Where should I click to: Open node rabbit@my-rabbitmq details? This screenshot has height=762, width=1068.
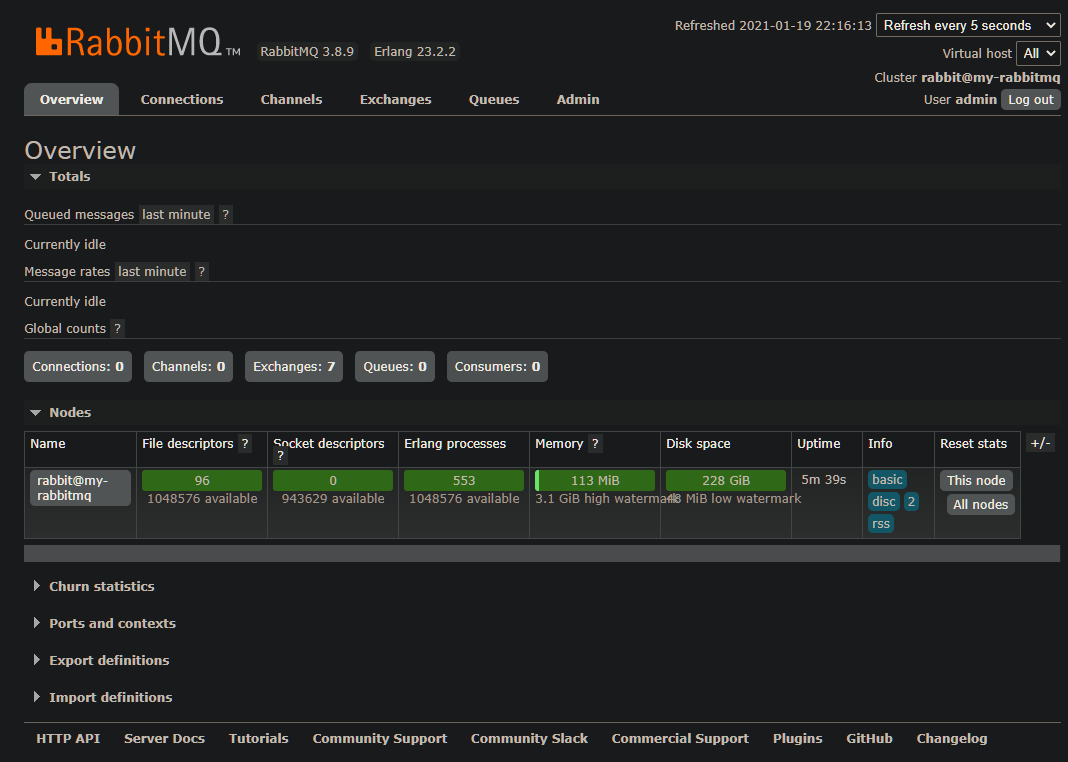[80, 488]
